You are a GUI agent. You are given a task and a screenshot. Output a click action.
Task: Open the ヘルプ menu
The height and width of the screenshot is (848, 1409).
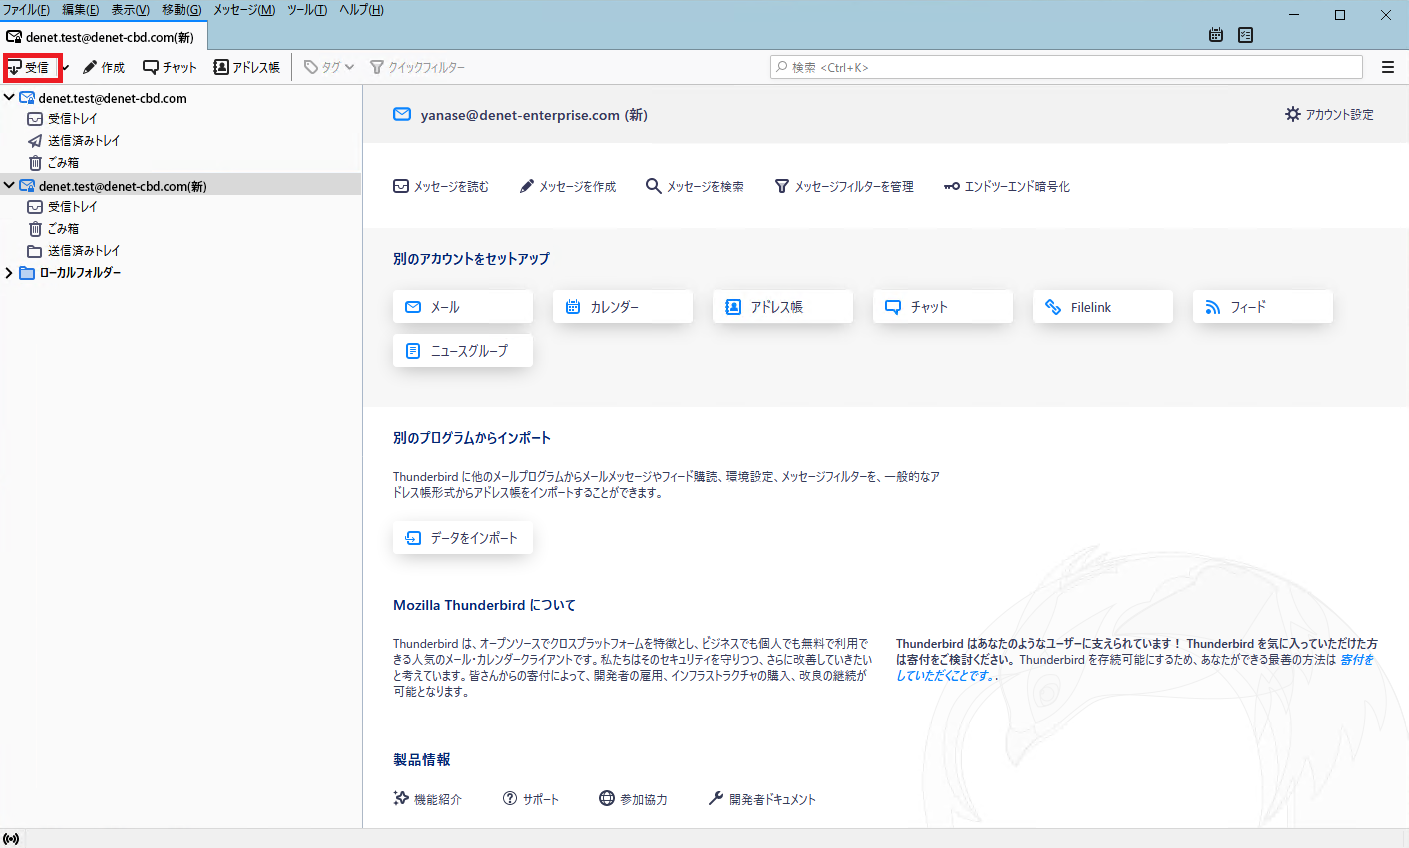pyautogui.click(x=361, y=10)
